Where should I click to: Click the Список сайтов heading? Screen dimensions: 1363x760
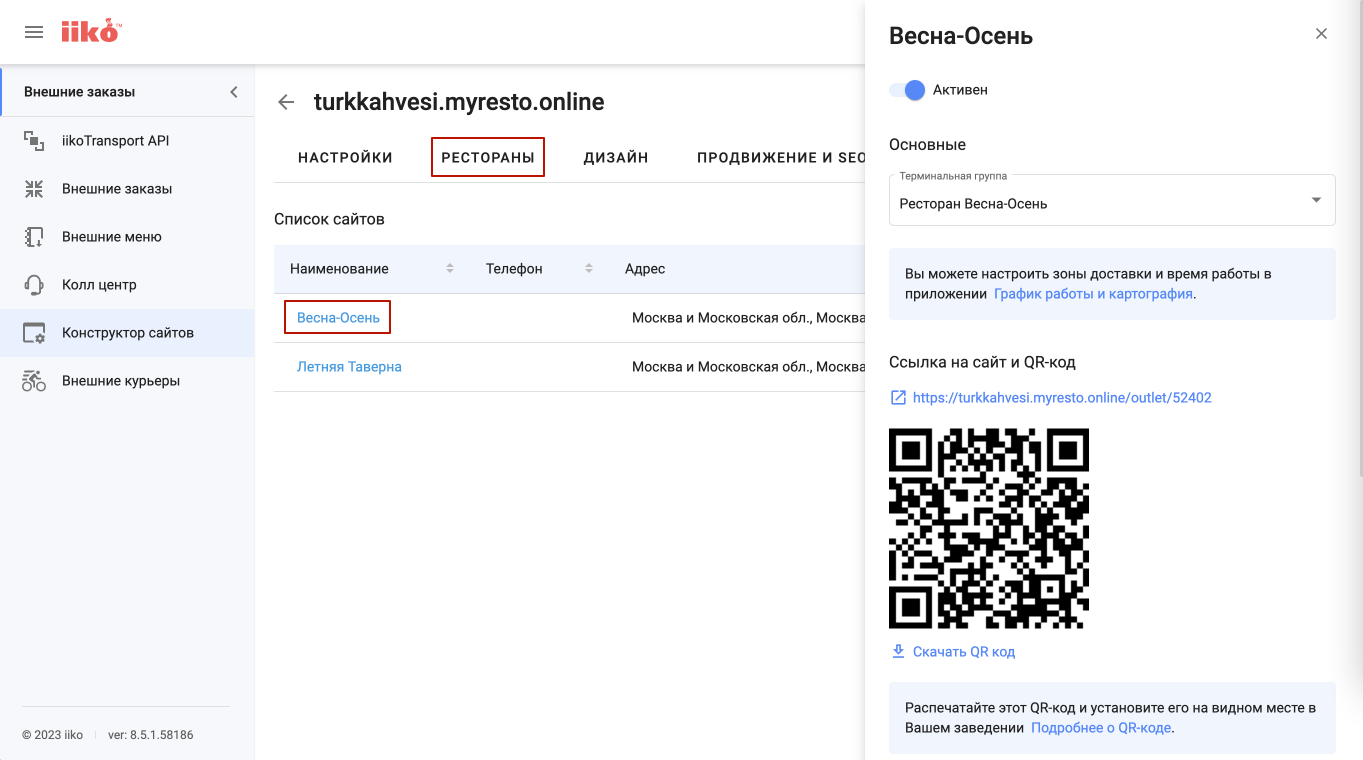pyautogui.click(x=329, y=219)
